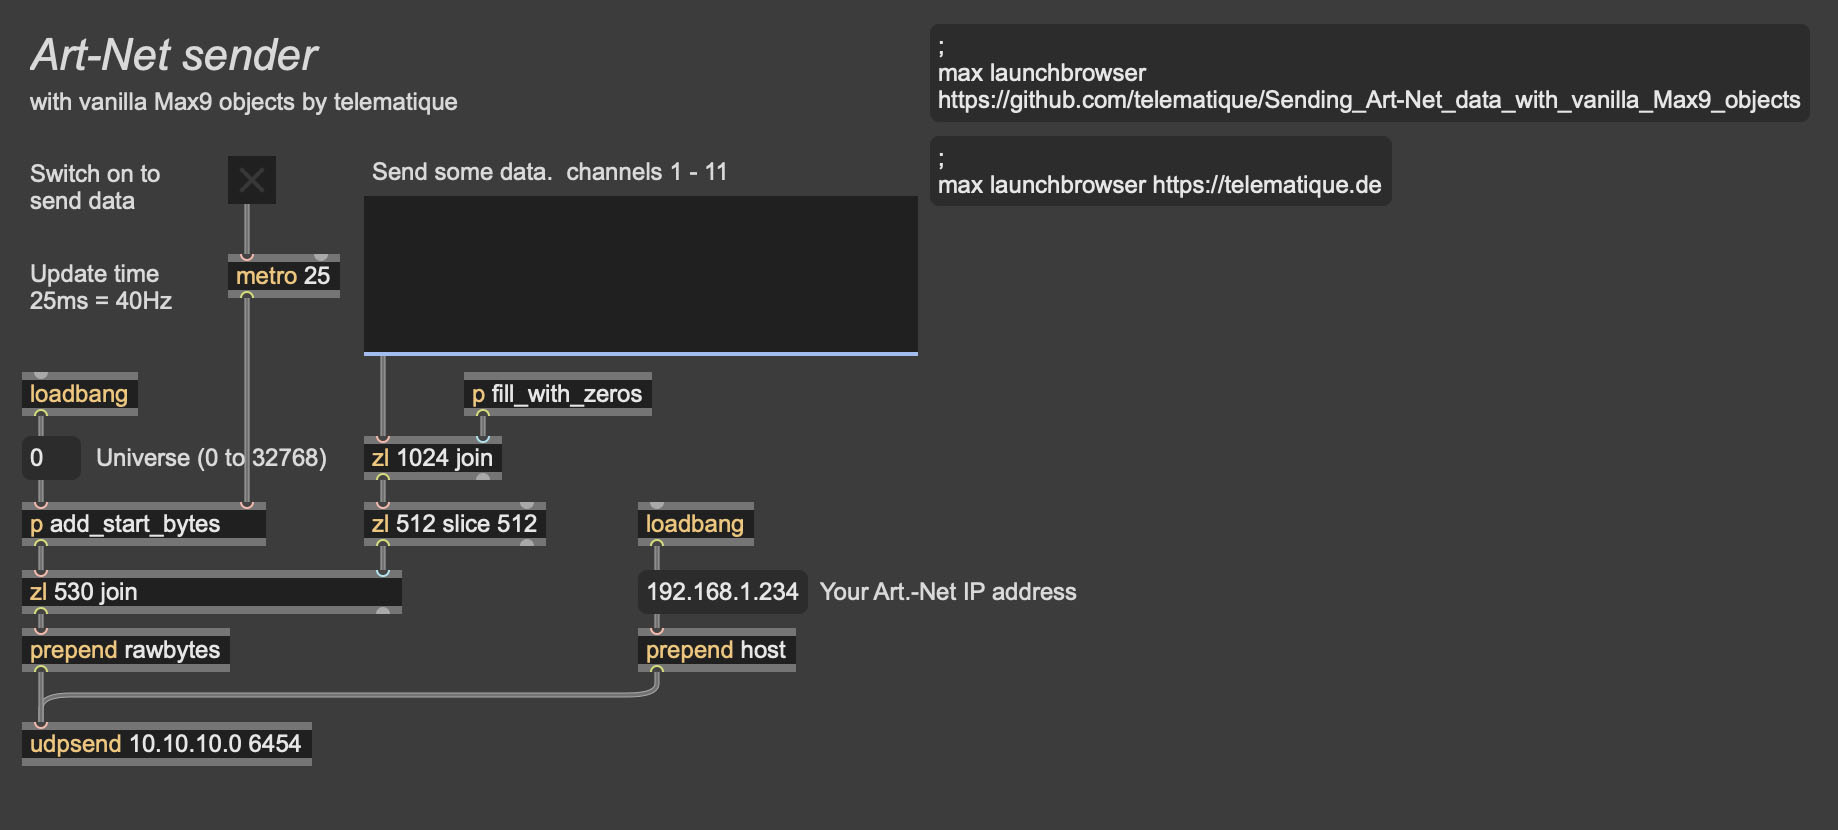Click the loadbang above Universe number box
This screenshot has height=830, width=1838.
(79, 394)
